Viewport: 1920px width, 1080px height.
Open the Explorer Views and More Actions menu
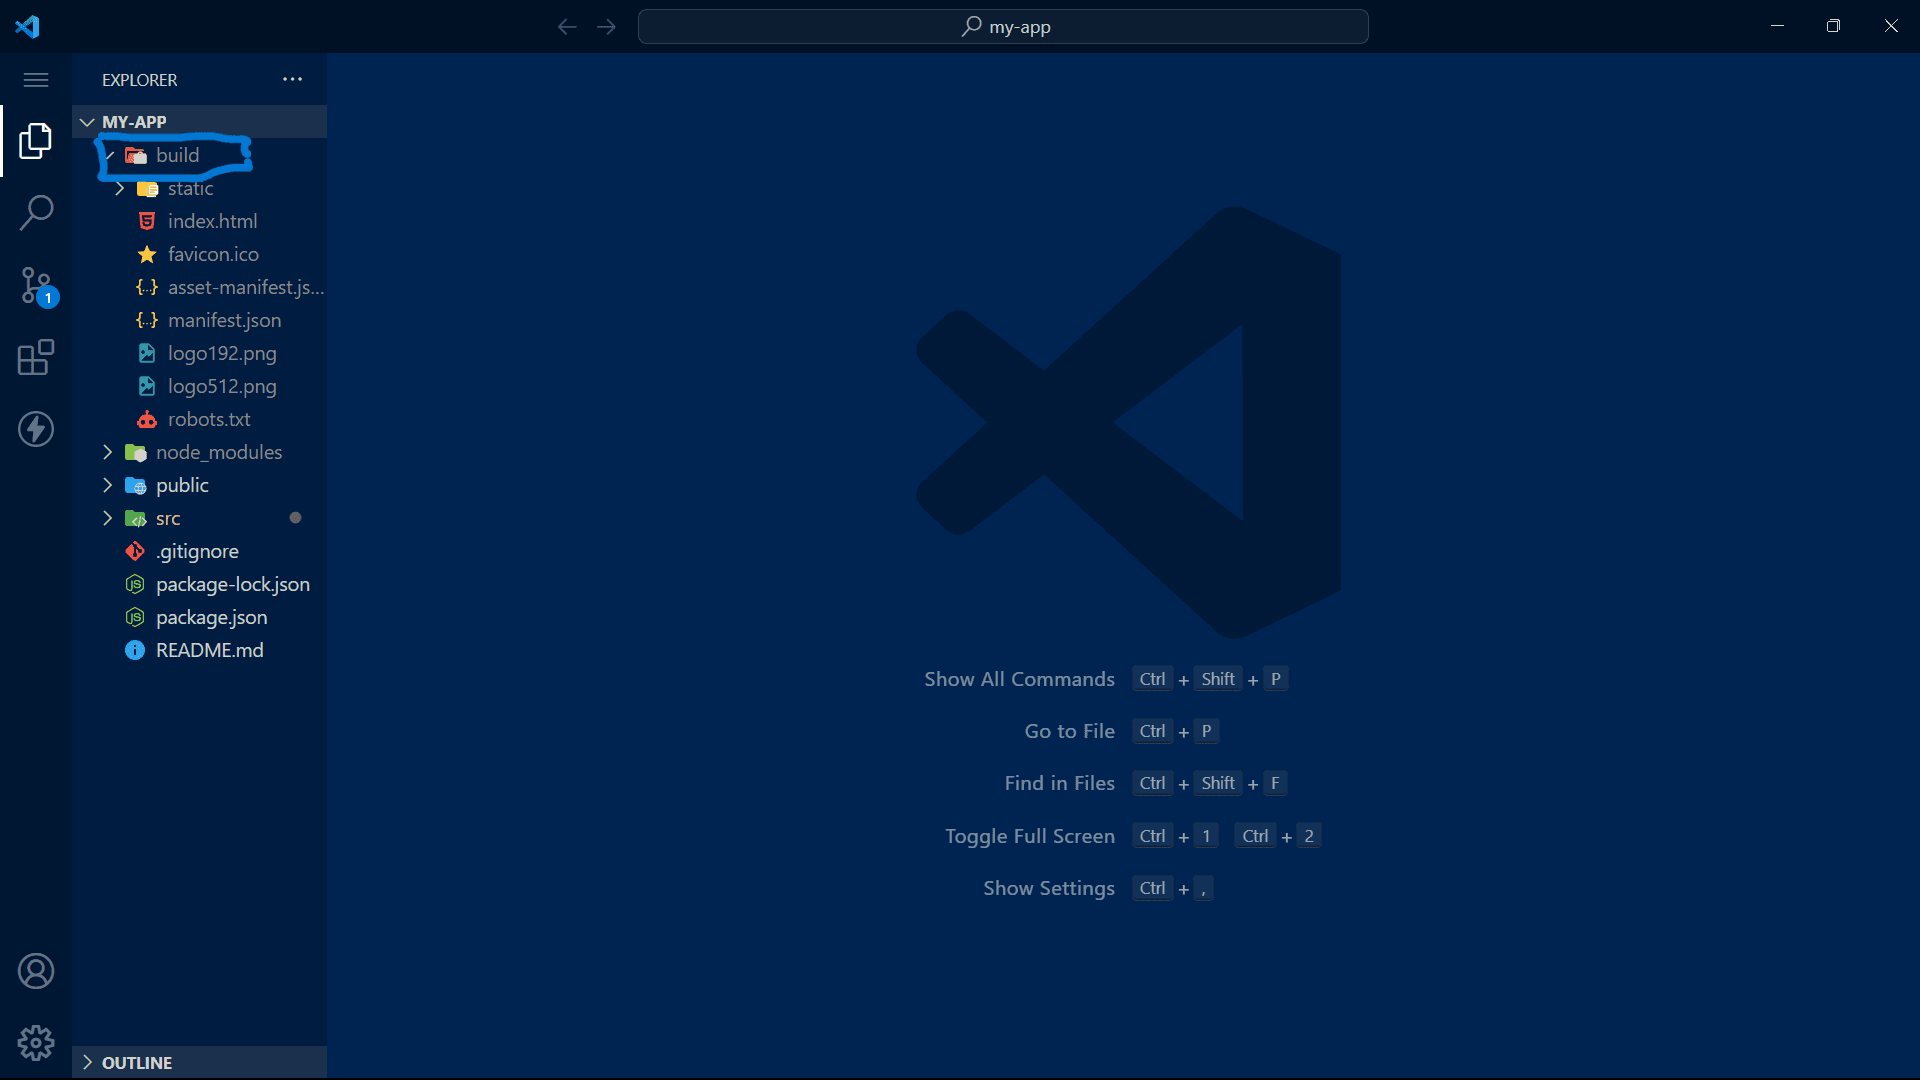pos(291,79)
